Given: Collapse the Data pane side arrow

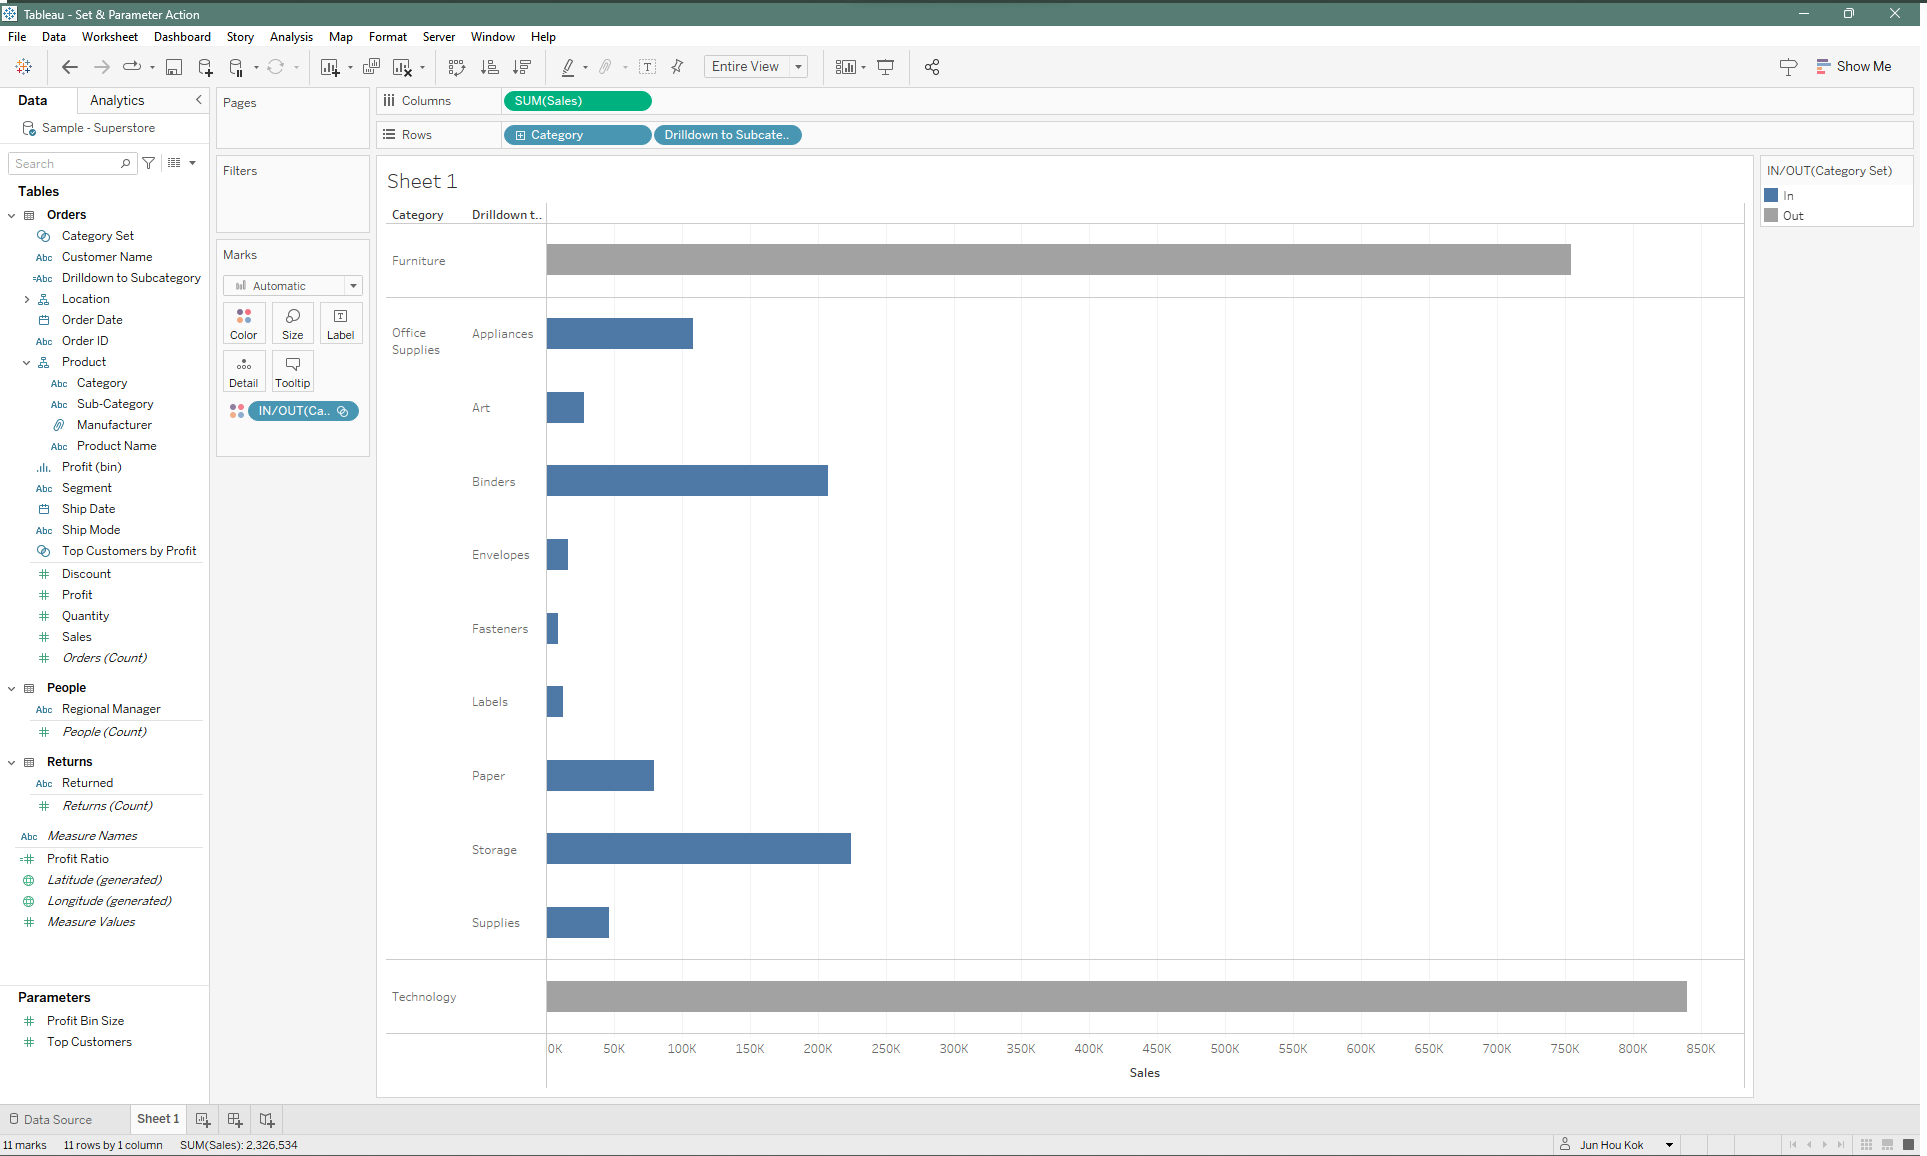Looking at the screenshot, I should pyautogui.click(x=198, y=100).
